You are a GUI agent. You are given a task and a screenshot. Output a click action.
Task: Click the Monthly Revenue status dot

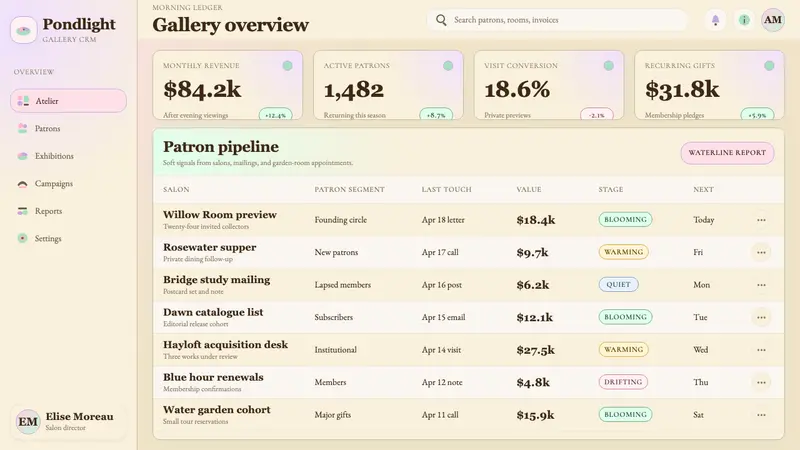tap(288, 66)
